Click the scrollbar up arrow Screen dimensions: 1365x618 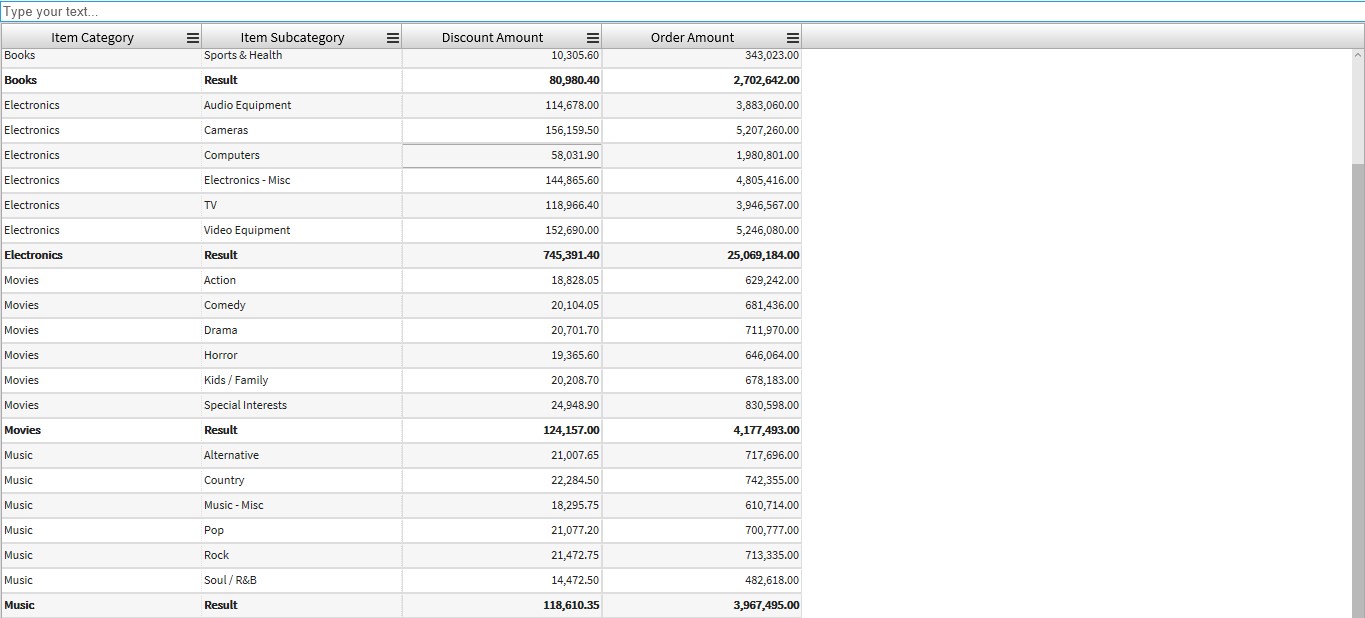pyautogui.click(x=1357, y=56)
